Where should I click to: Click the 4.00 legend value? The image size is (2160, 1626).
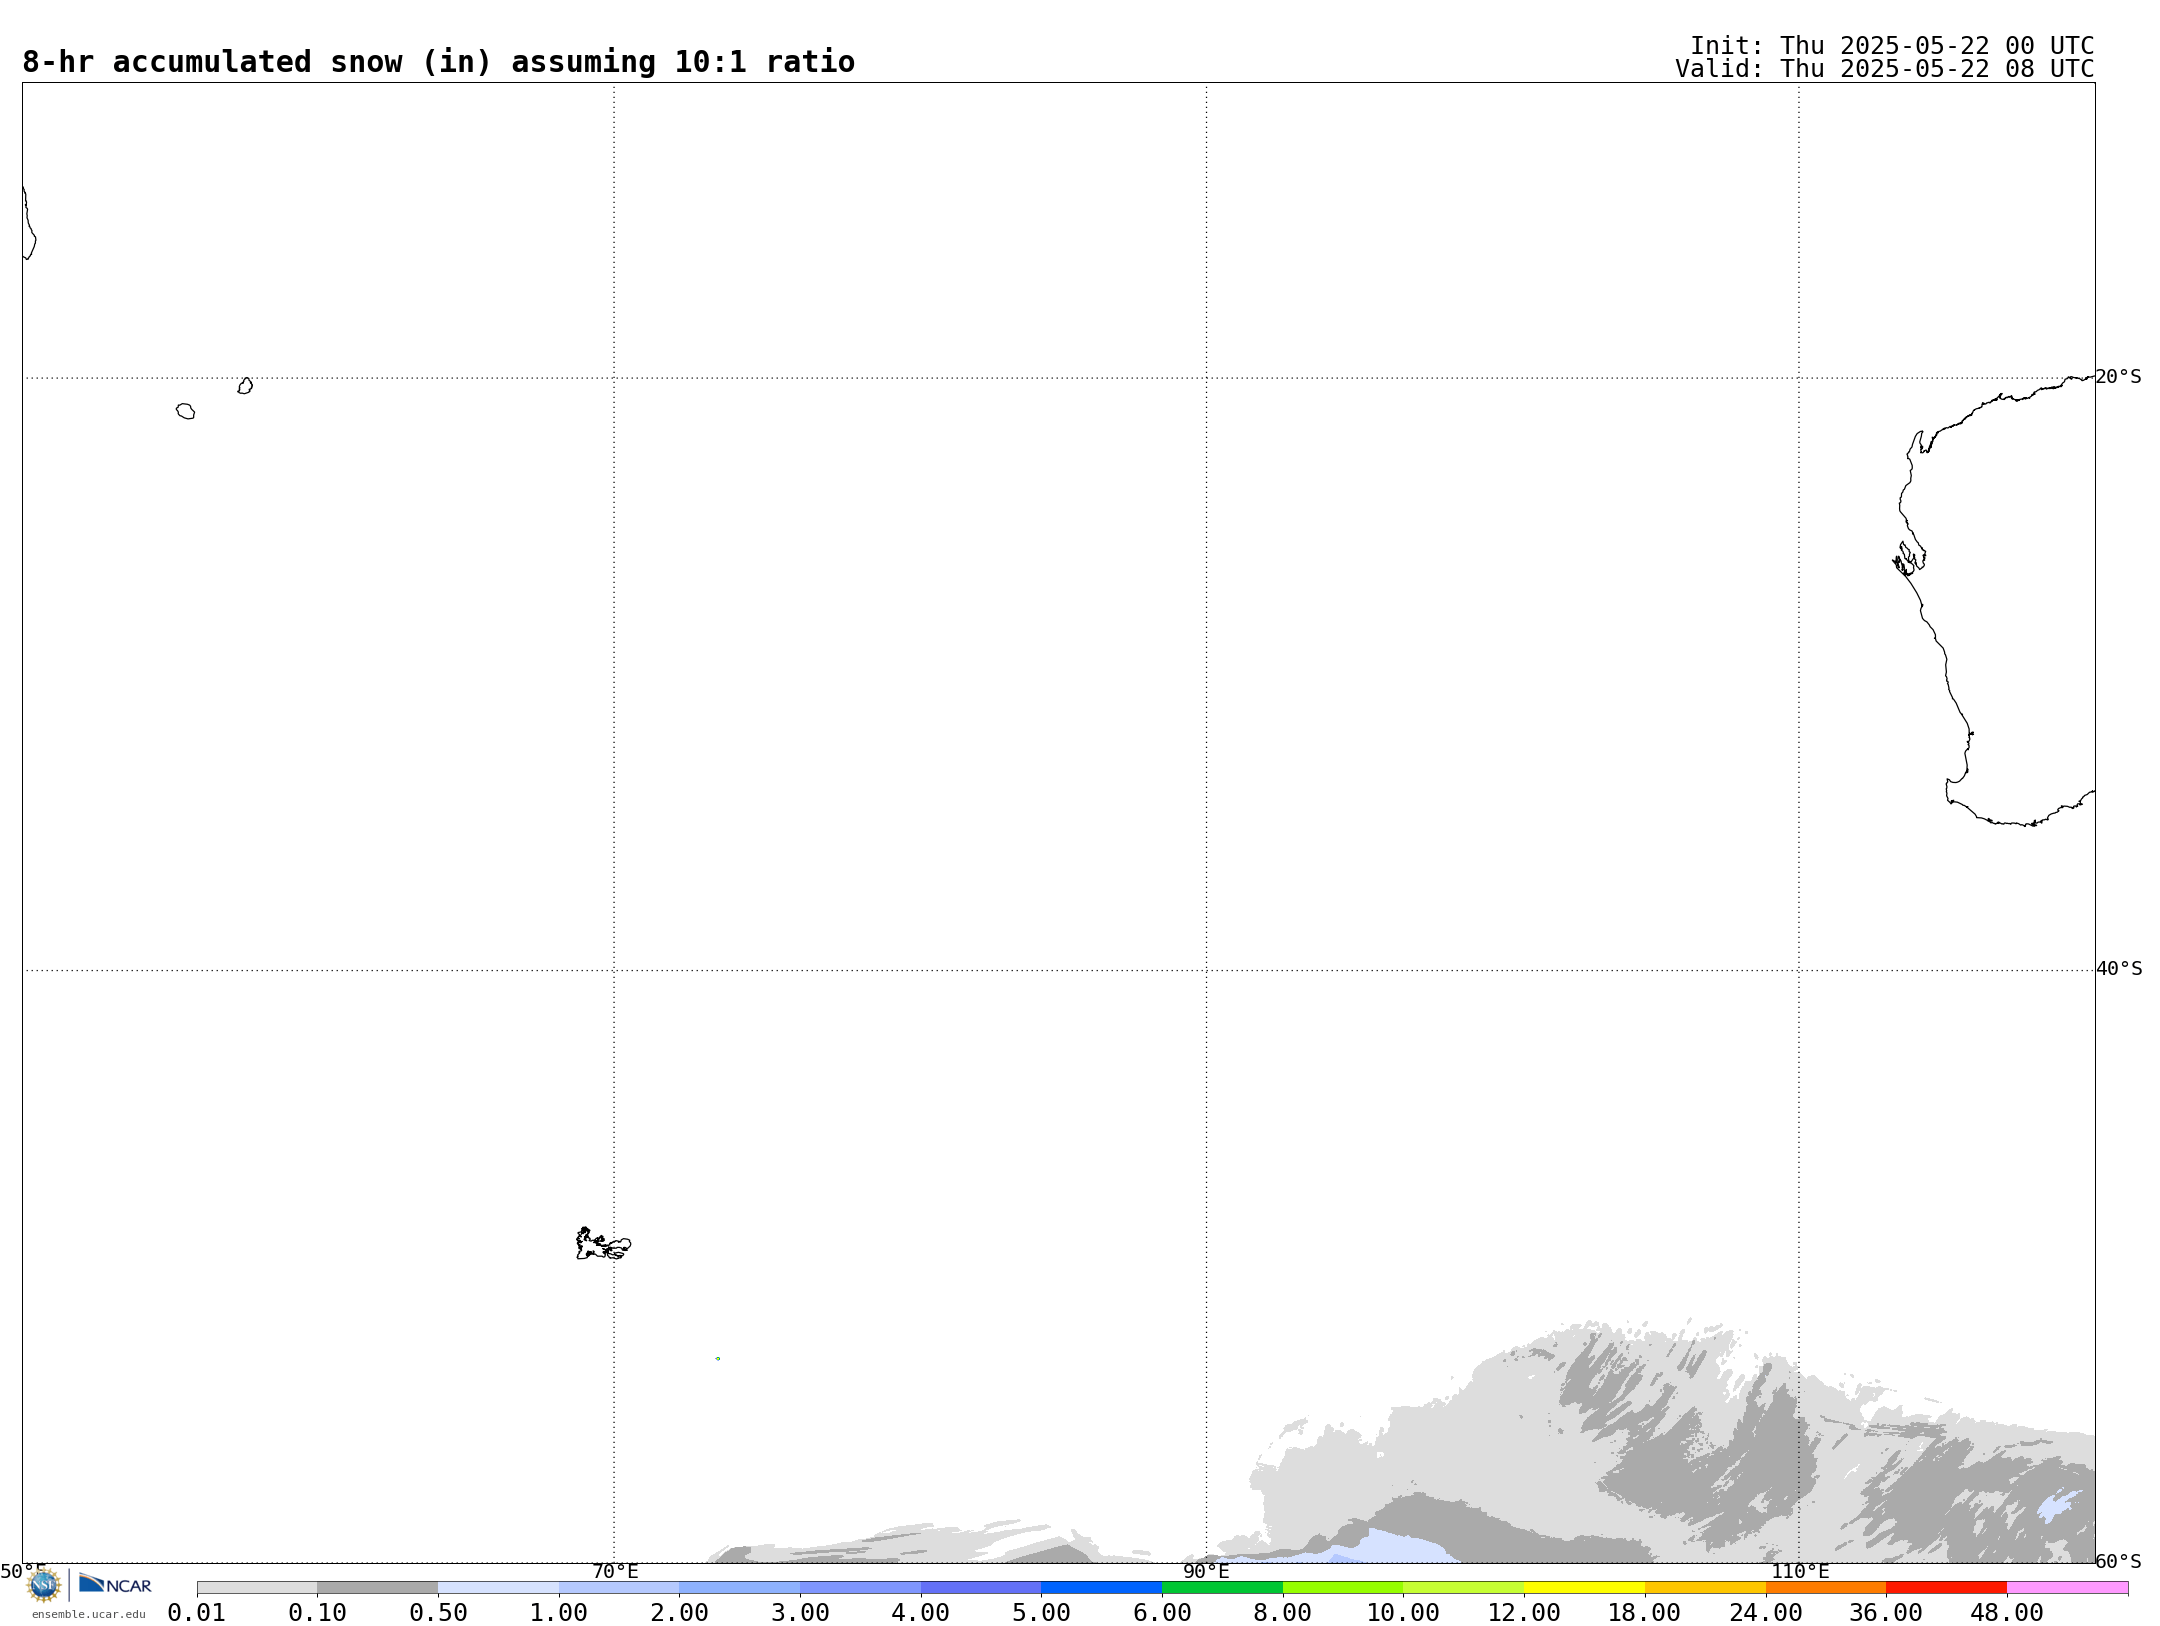(x=921, y=1613)
